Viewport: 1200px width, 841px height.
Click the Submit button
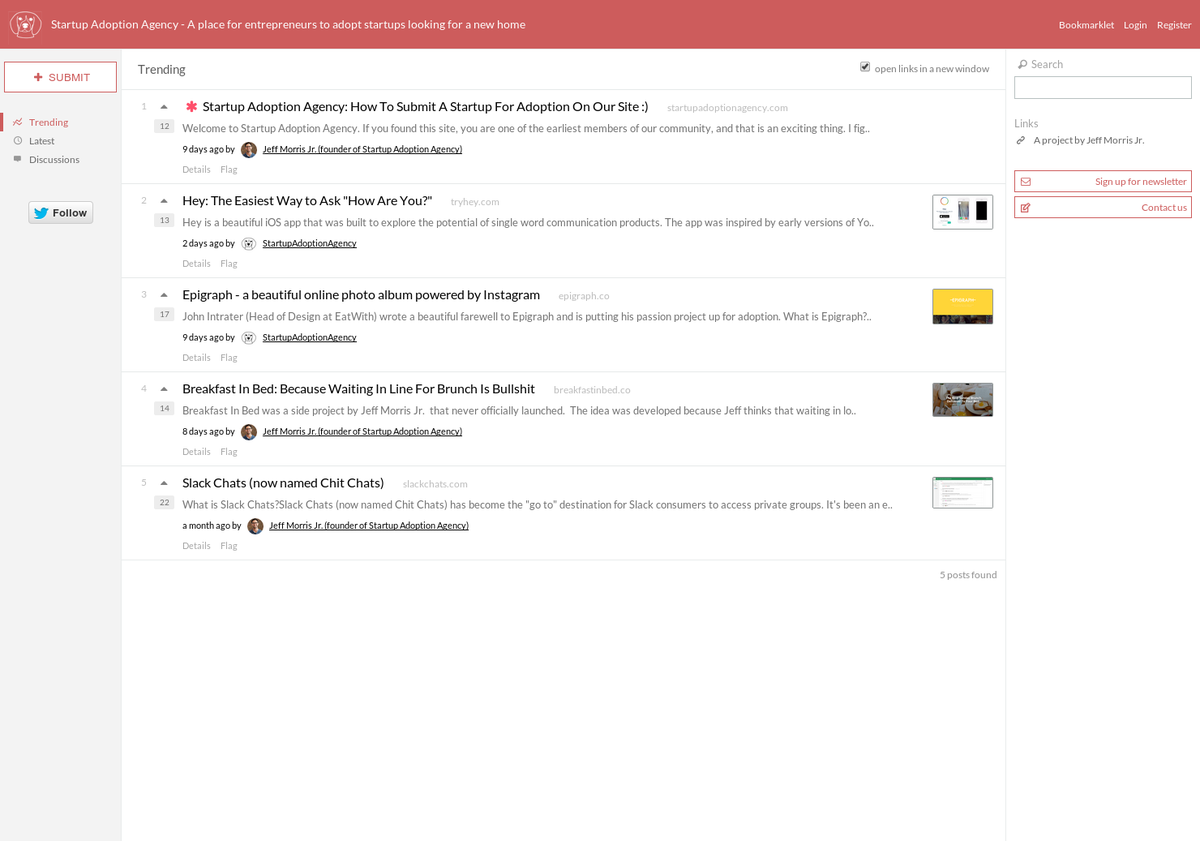coord(60,77)
